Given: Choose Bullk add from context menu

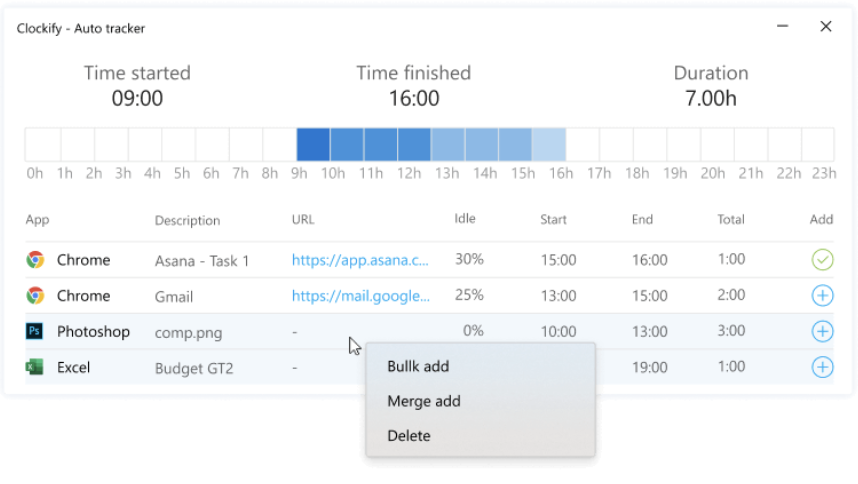Looking at the screenshot, I should [x=418, y=366].
